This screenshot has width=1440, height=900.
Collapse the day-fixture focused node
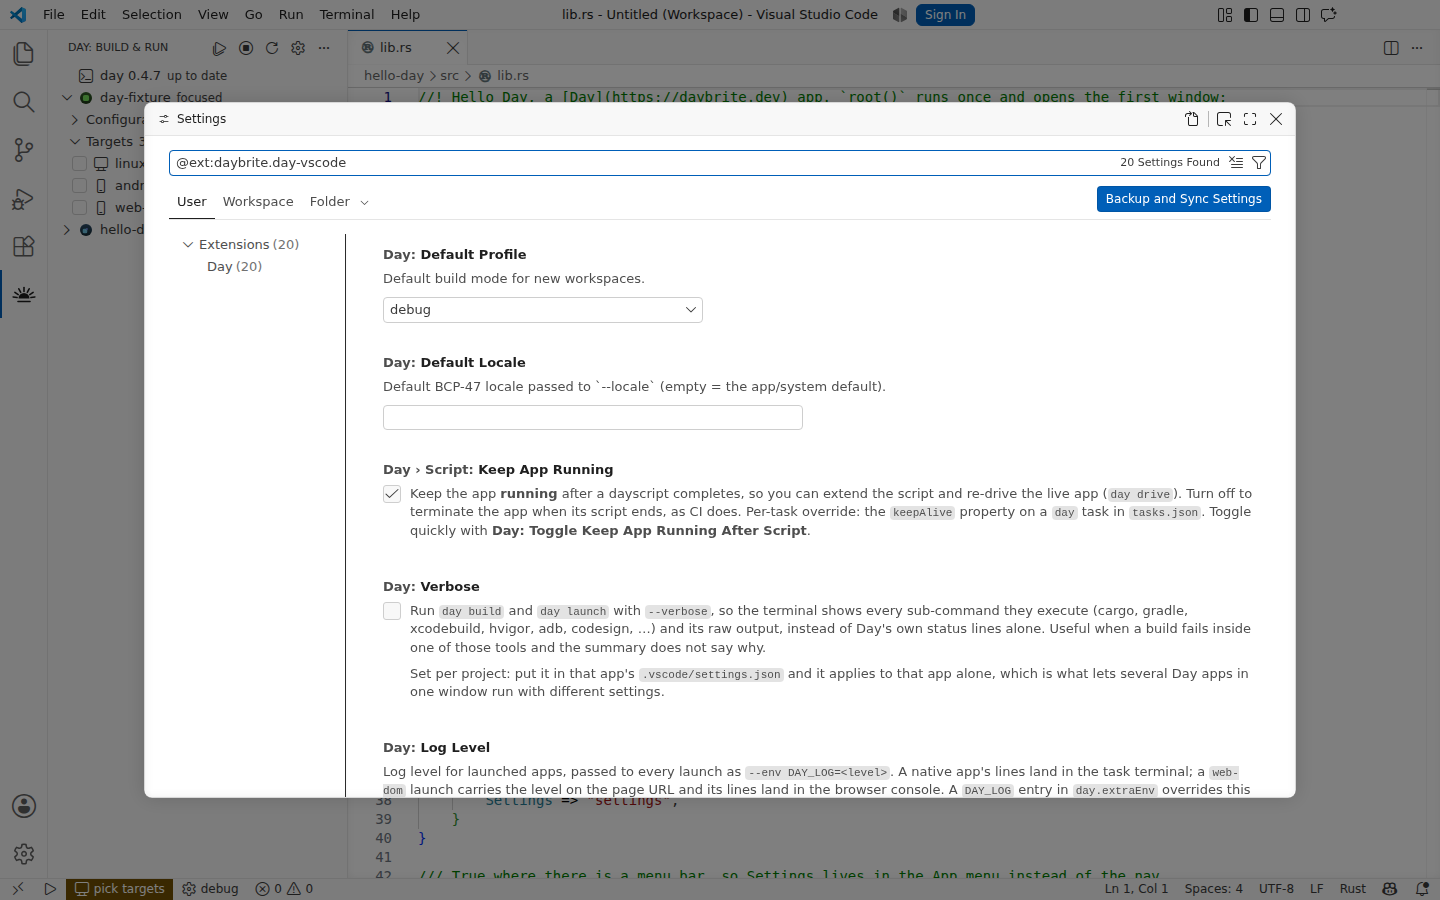67,98
